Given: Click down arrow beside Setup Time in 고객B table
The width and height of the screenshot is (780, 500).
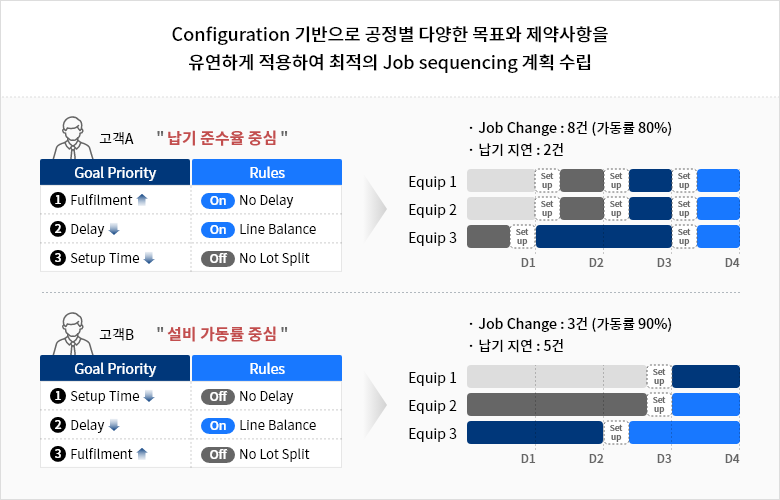Looking at the screenshot, I should pos(149,396).
